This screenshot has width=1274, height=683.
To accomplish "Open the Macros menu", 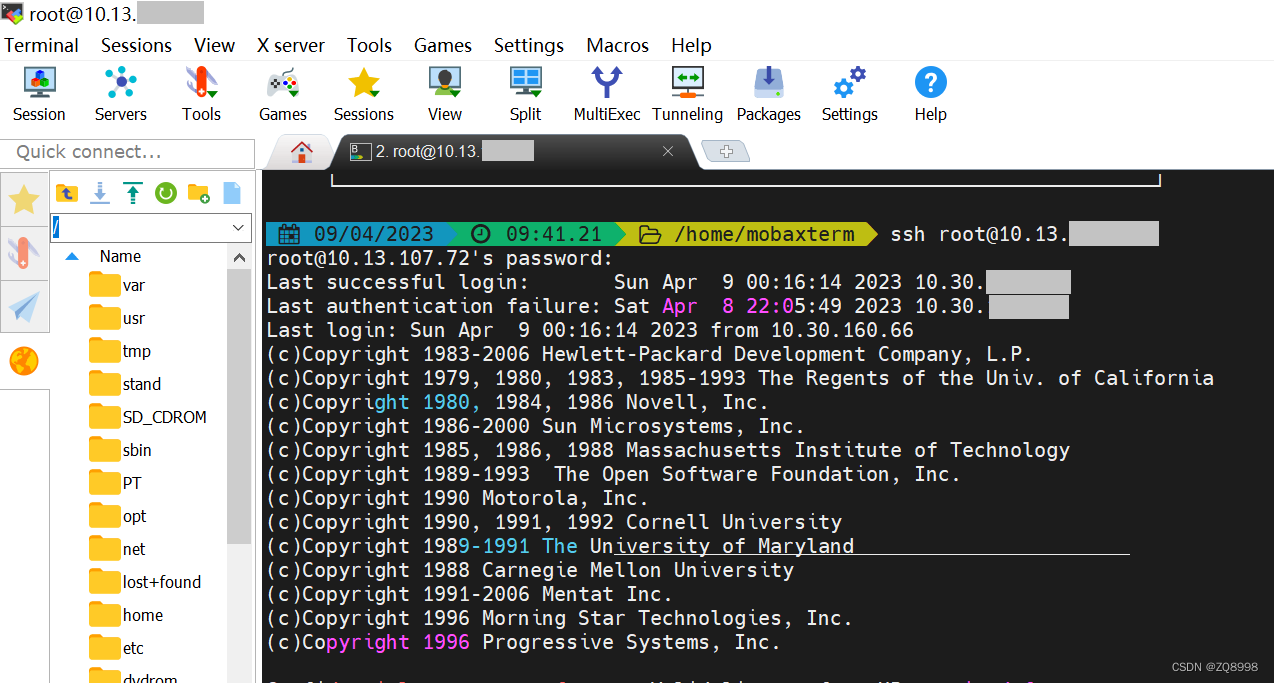I will tap(617, 45).
